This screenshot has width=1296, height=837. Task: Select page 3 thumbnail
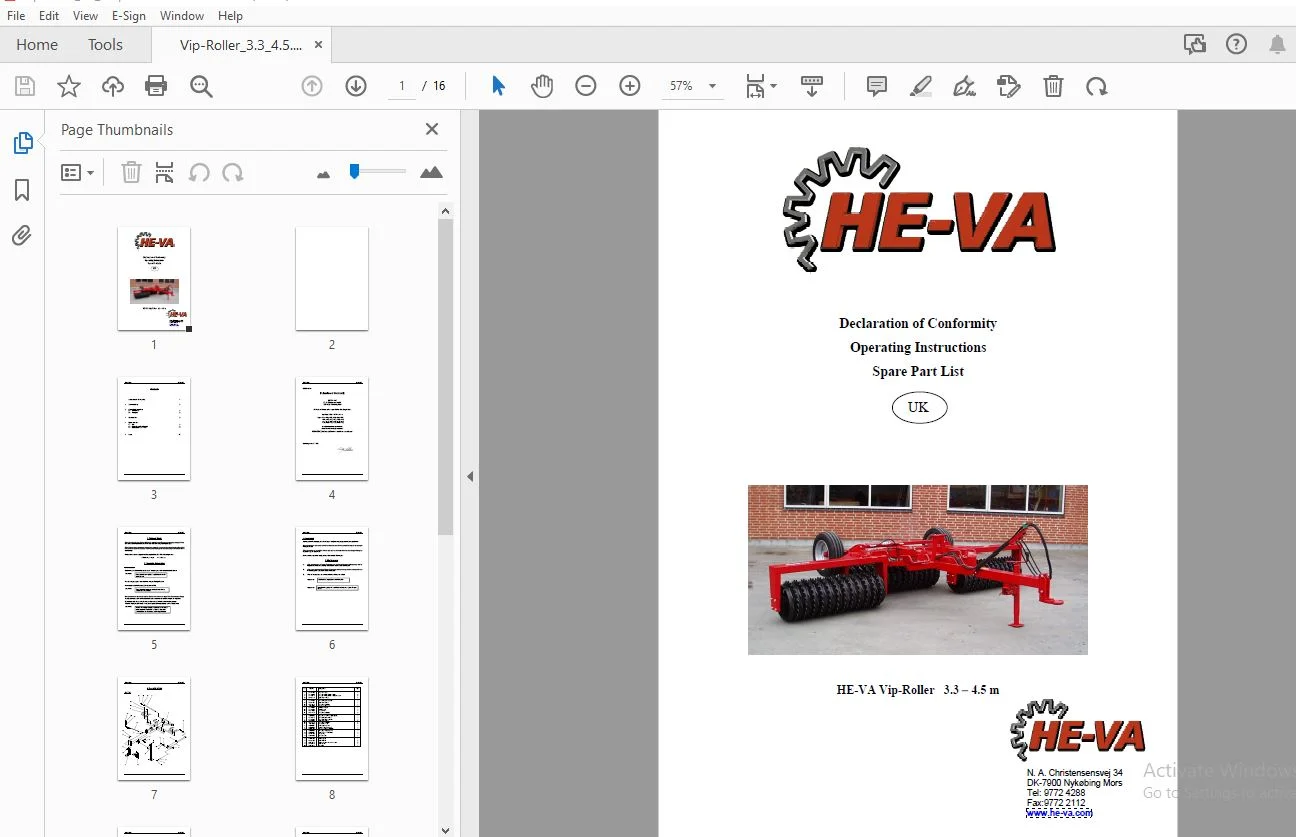pos(154,429)
